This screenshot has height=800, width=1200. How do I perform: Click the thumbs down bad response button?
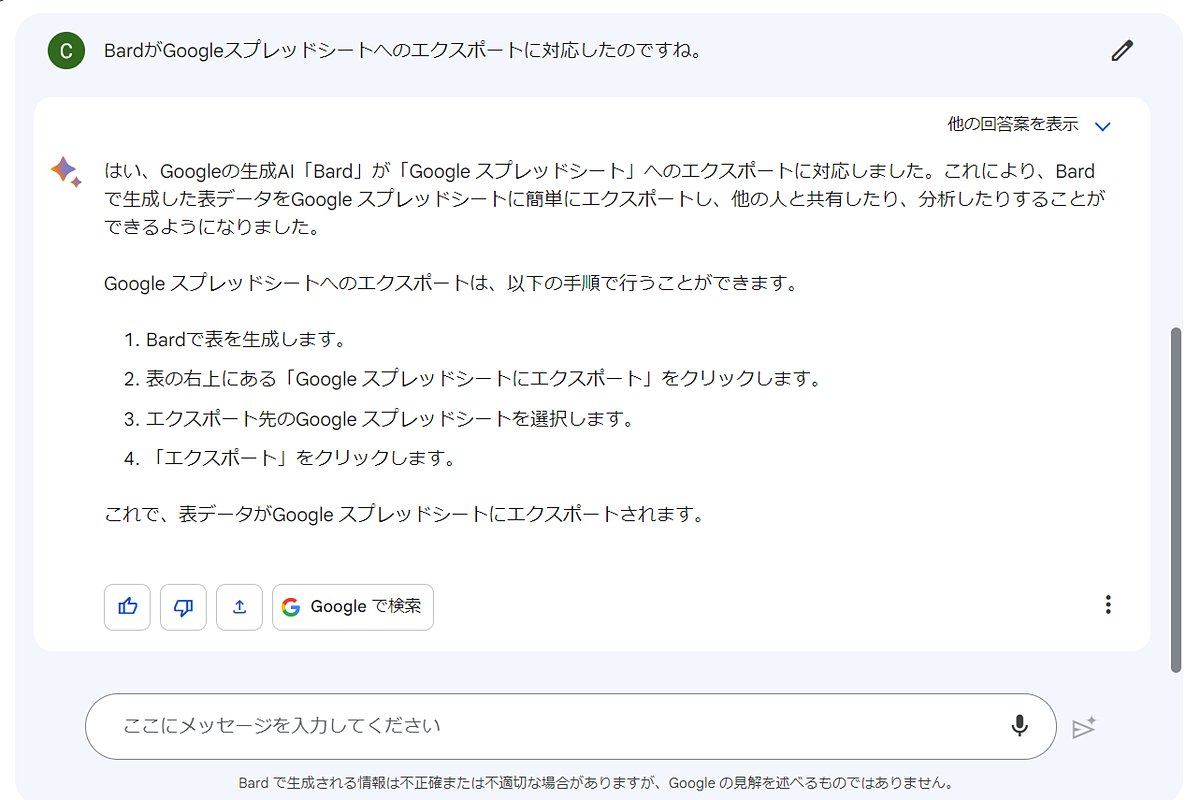(183, 607)
